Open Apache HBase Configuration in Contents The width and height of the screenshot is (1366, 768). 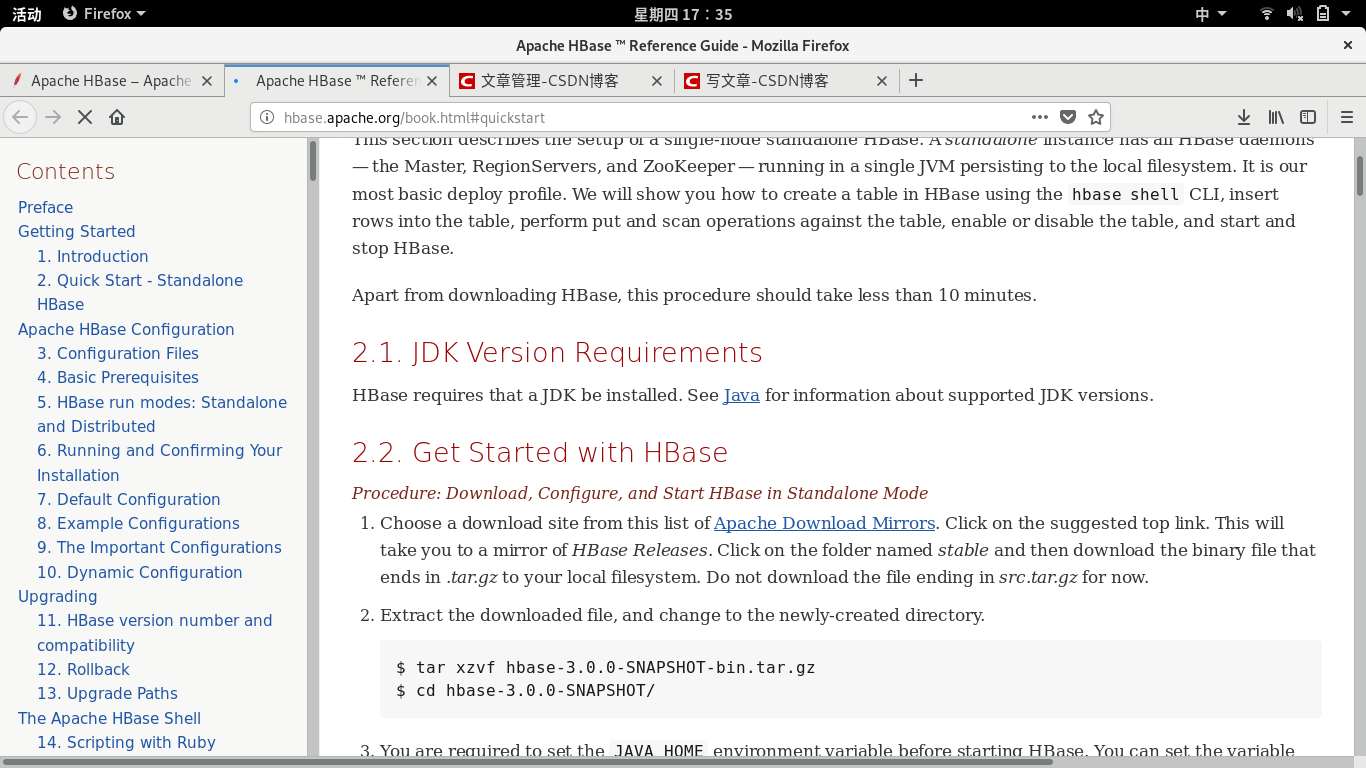click(126, 329)
